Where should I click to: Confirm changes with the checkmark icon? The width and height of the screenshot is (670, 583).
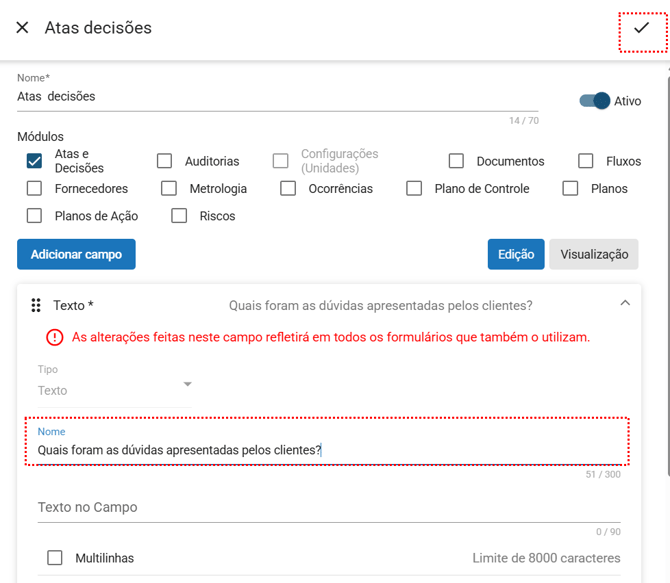click(x=641, y=29)
